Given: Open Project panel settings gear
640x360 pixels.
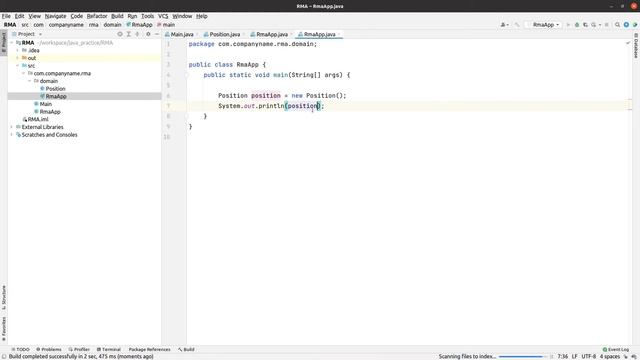Looking at the screenshot, I should pos(148,34).
